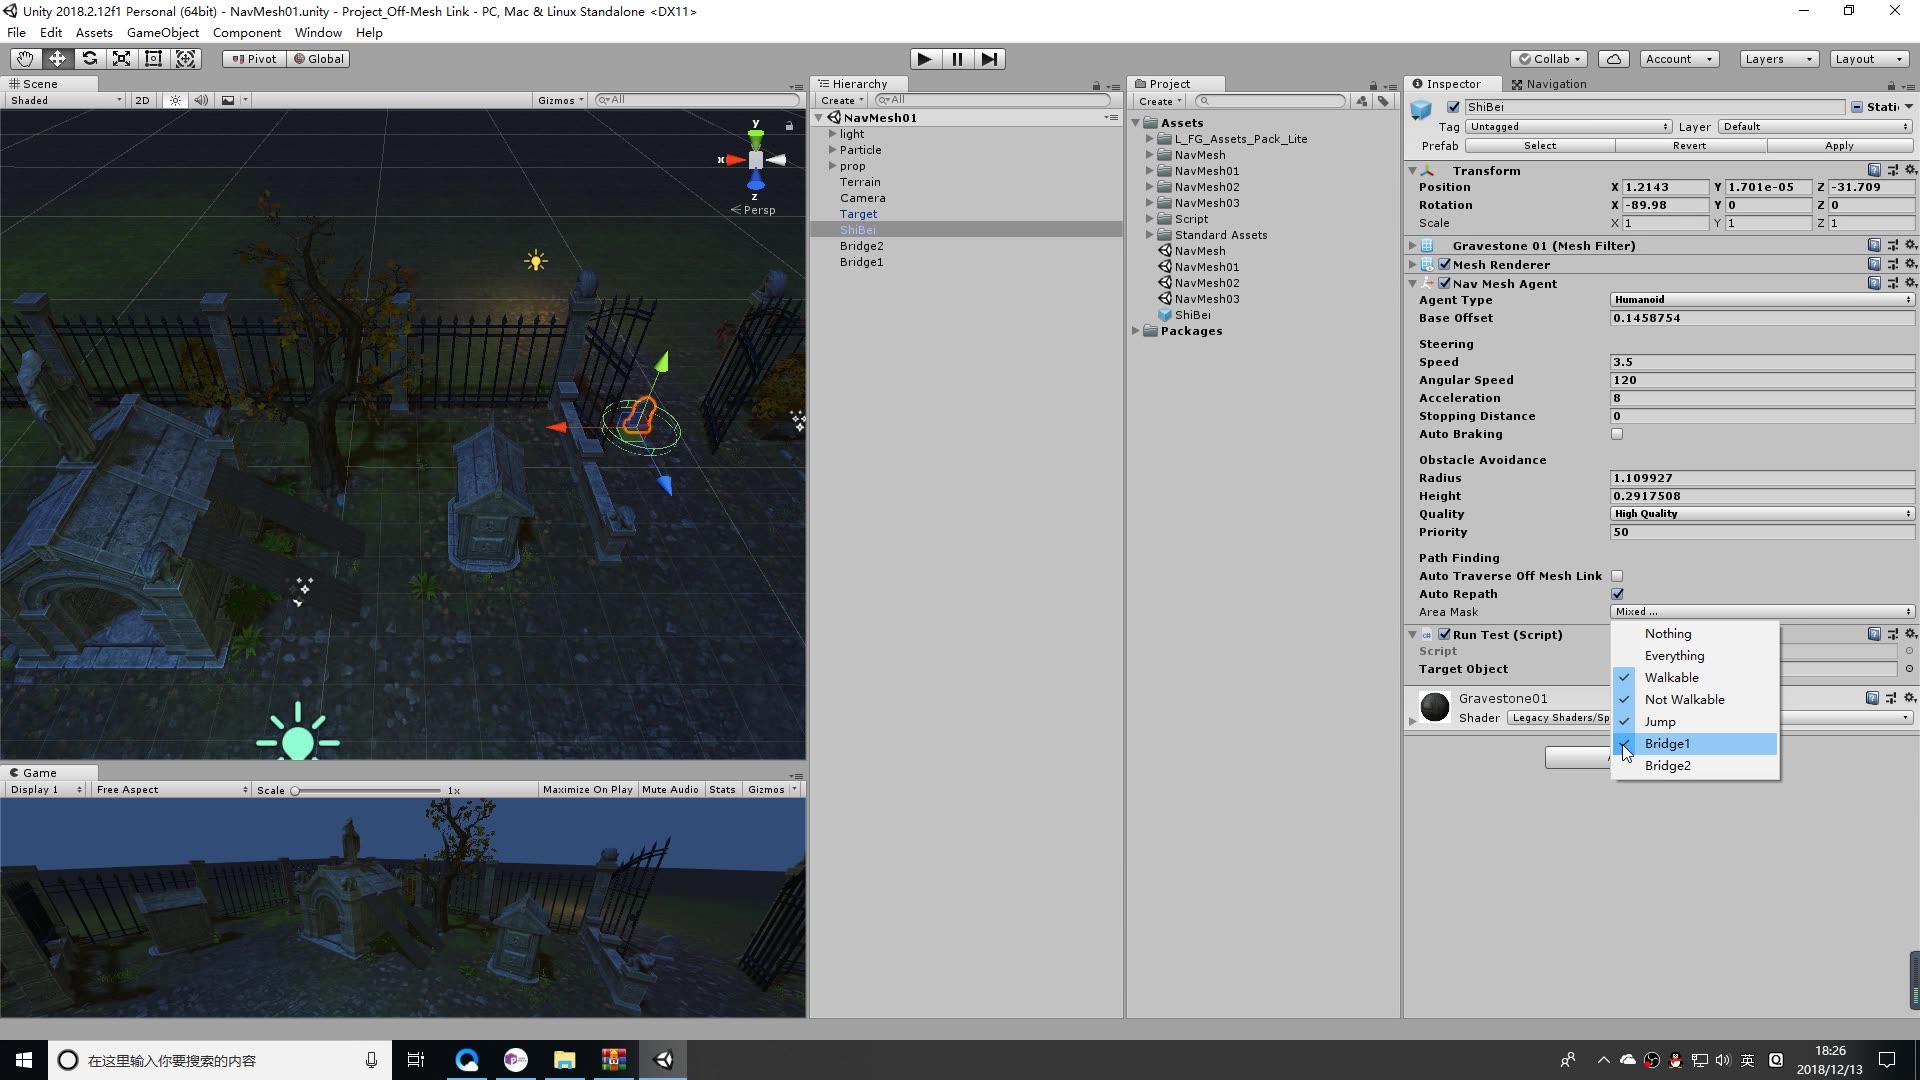Select the Move tool in the toolbar

pyautogui.click(x=57, y=58)
